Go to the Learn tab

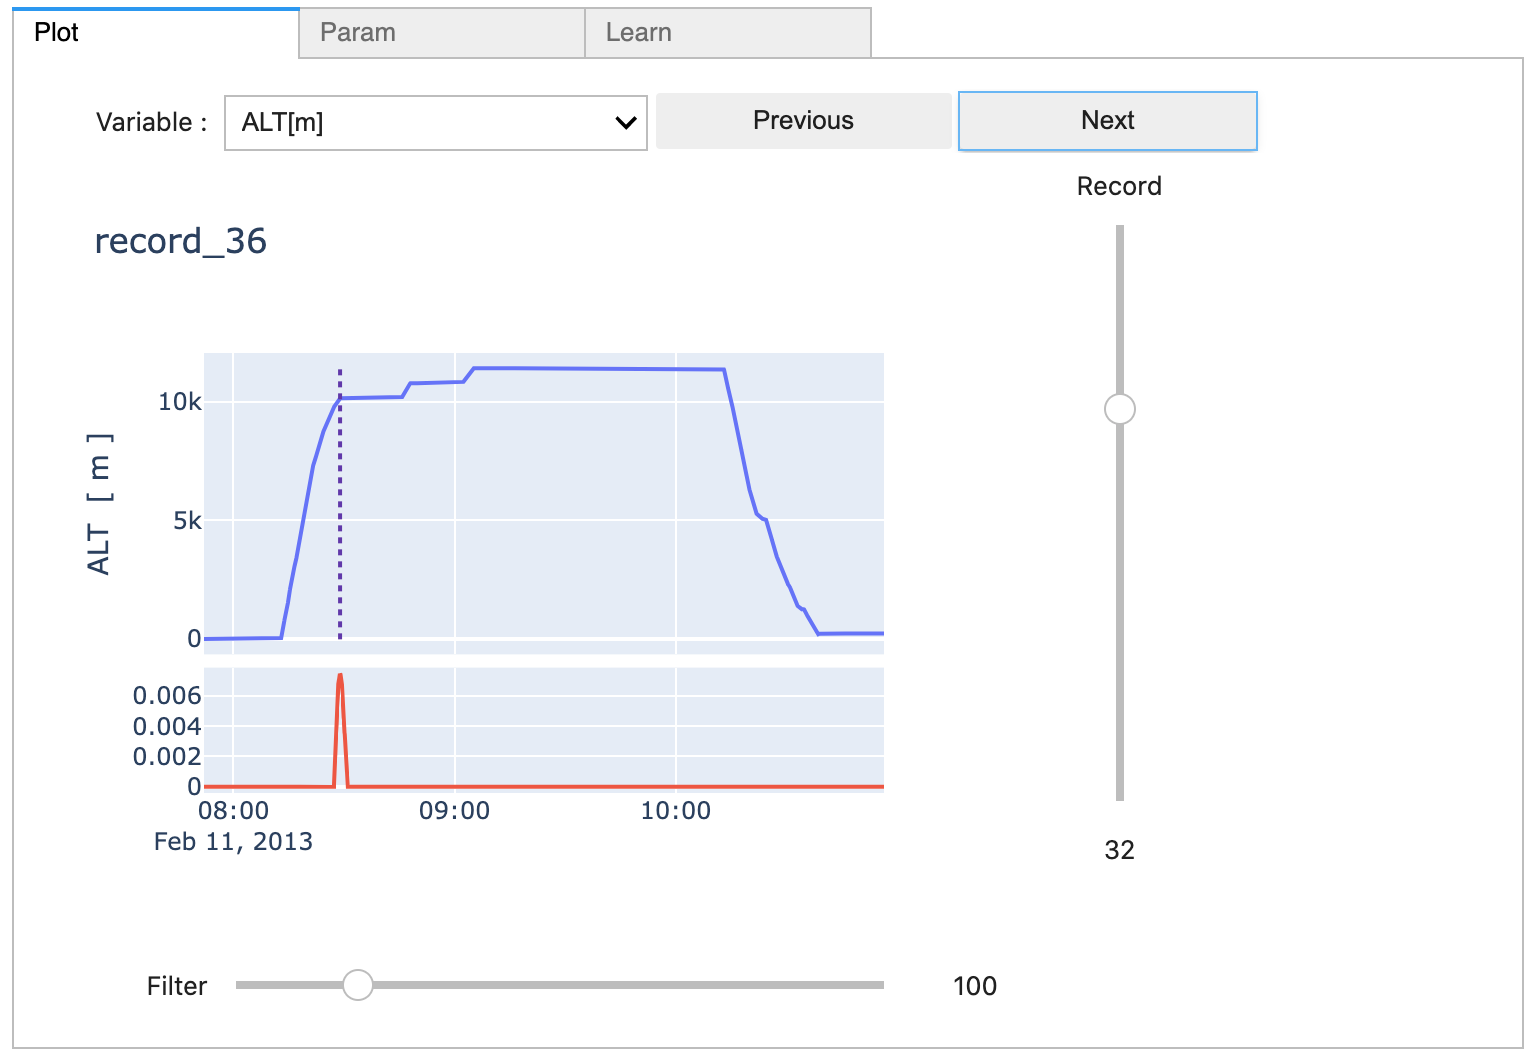click(638, 33)
